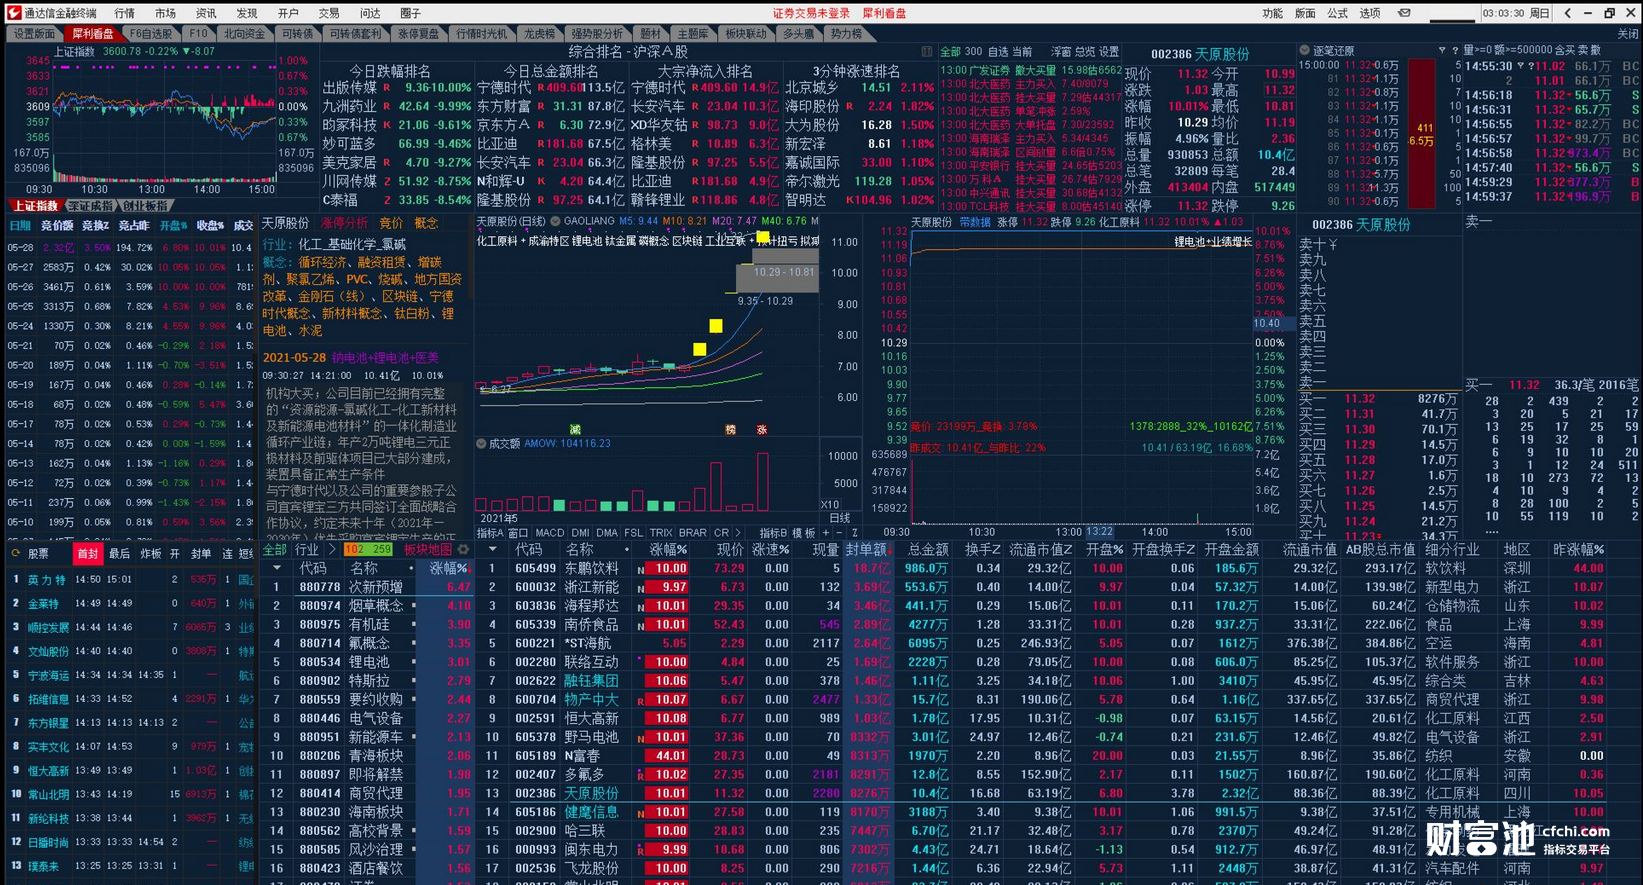Click the 通达信 app logo icon
The width and height of the screenshot is (1643, 885).
pyautogui.click(x=14, y=12)
